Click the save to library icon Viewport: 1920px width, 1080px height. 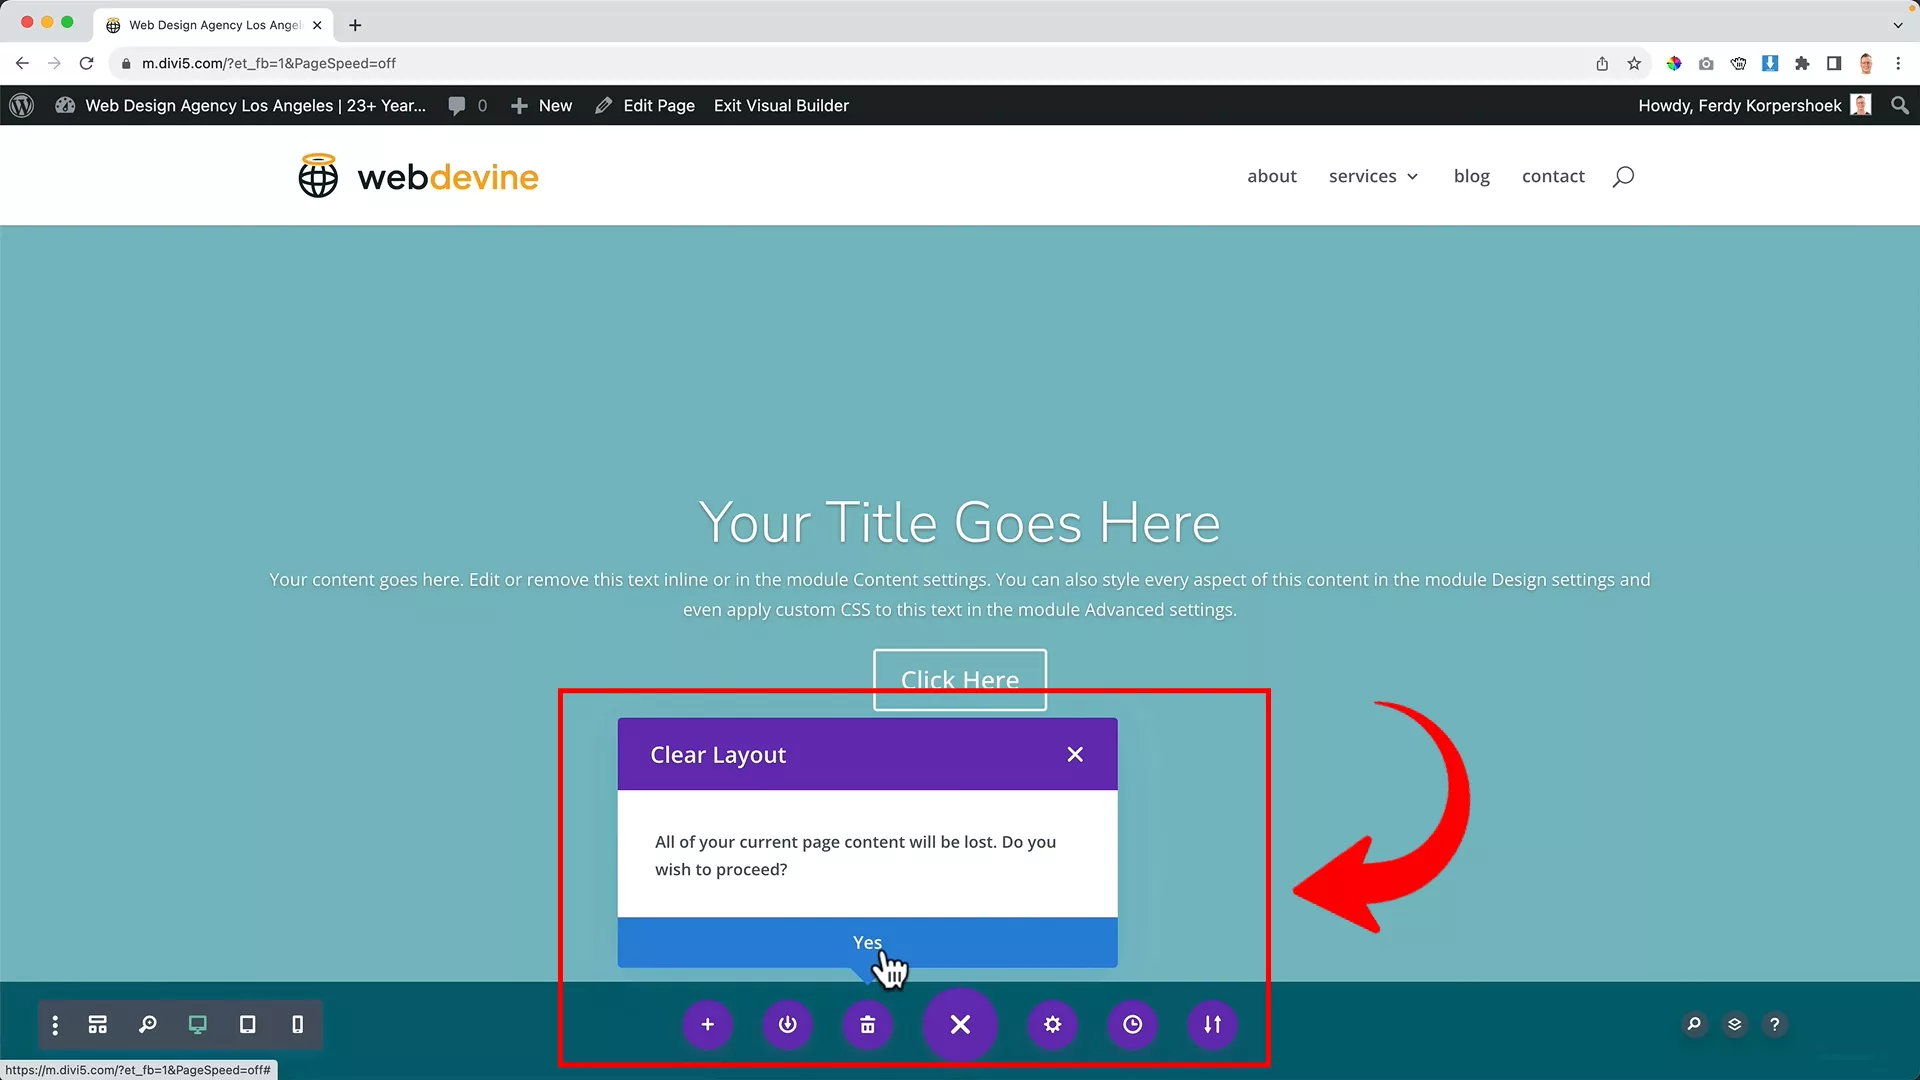pos(787,1024)
